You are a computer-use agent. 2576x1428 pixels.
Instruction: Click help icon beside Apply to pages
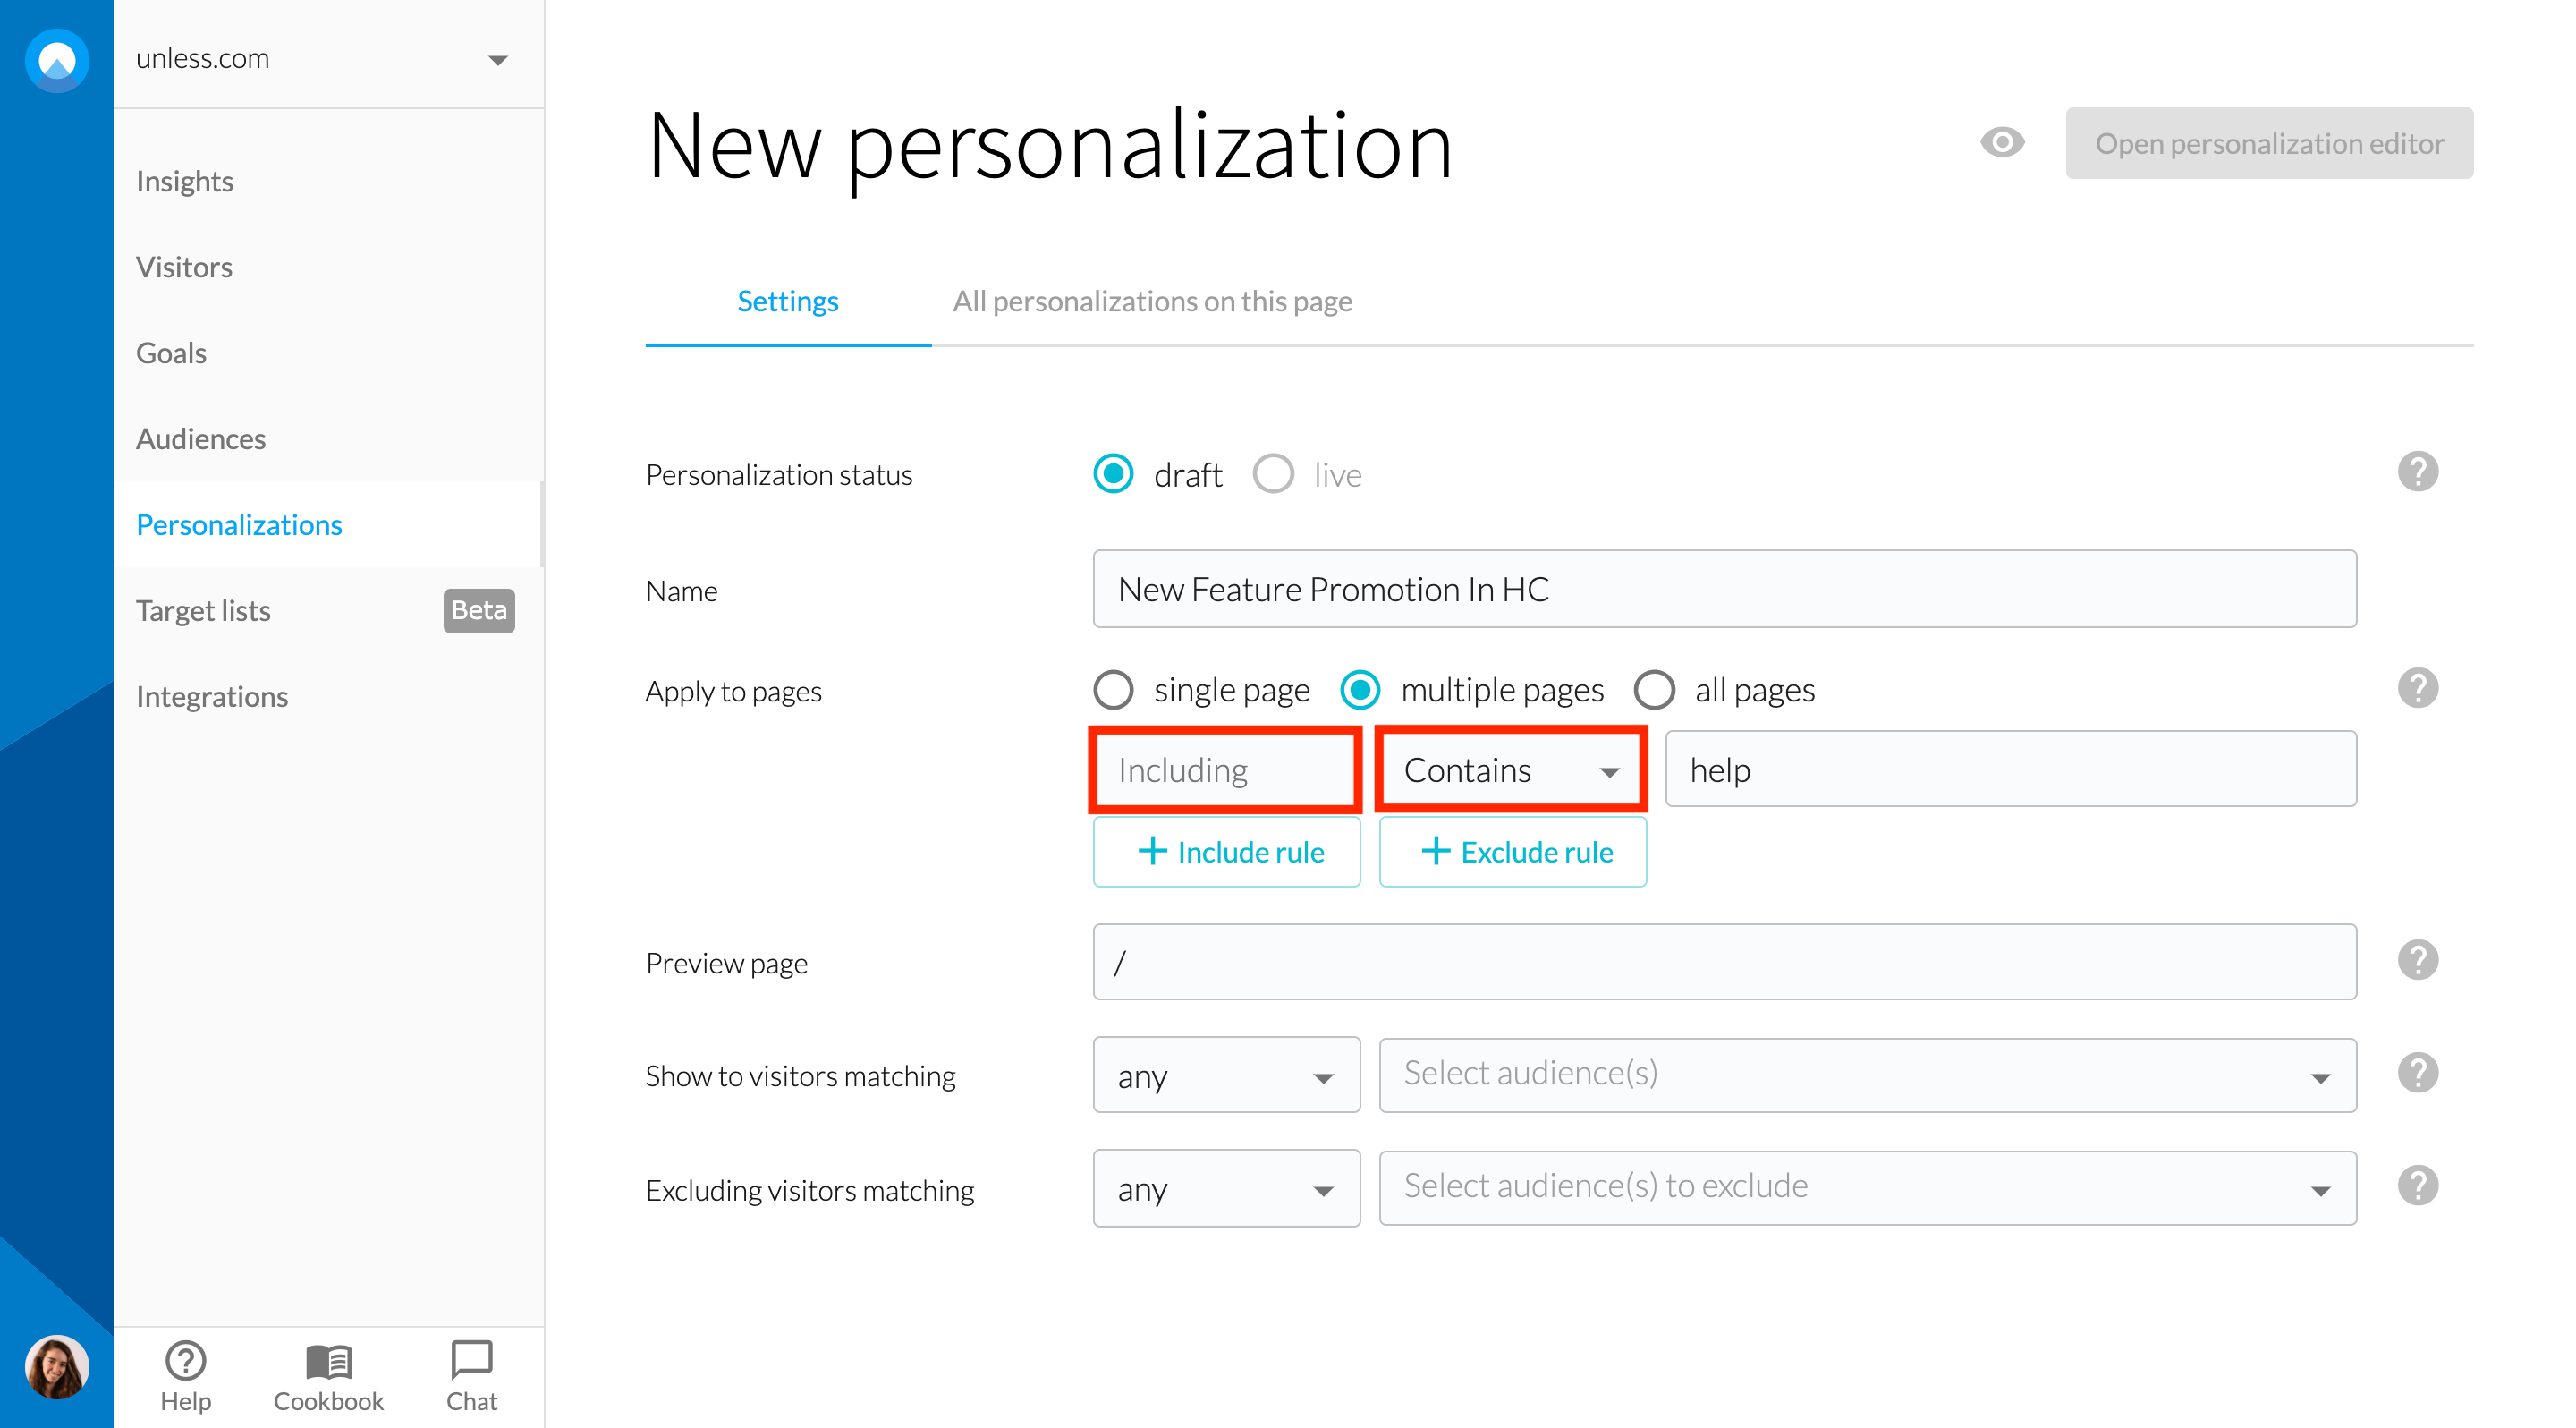point(2417,688)
